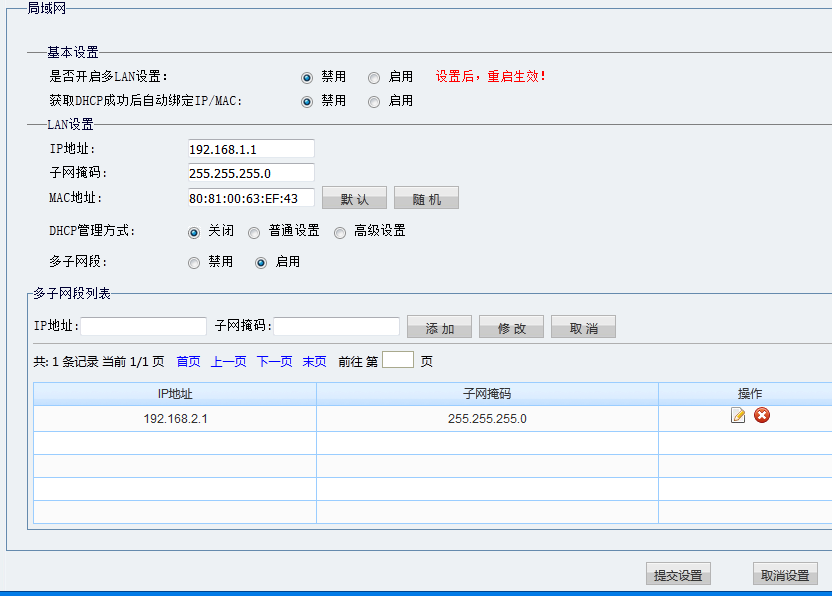Image resolution: width=832 pixels, height=596 pixels.
Task: Click the 随机 MAC button
Action: pos(427,198)
